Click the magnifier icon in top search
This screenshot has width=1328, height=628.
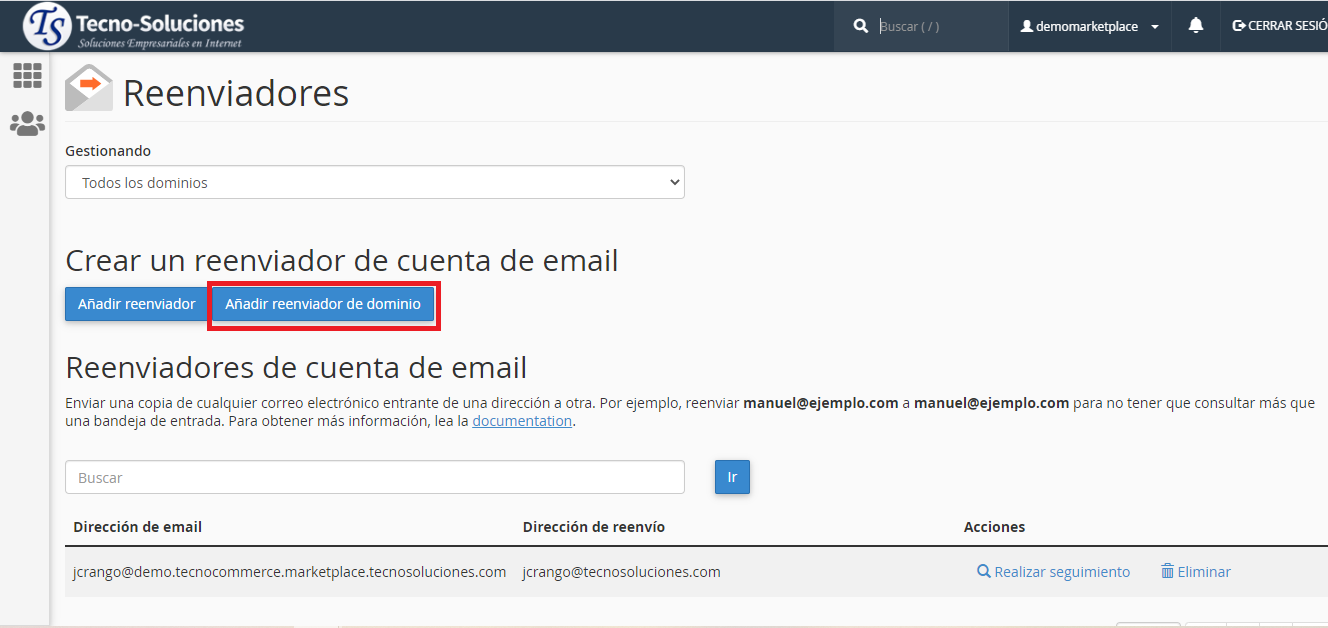pyautogui.click(x=861, y=27)
